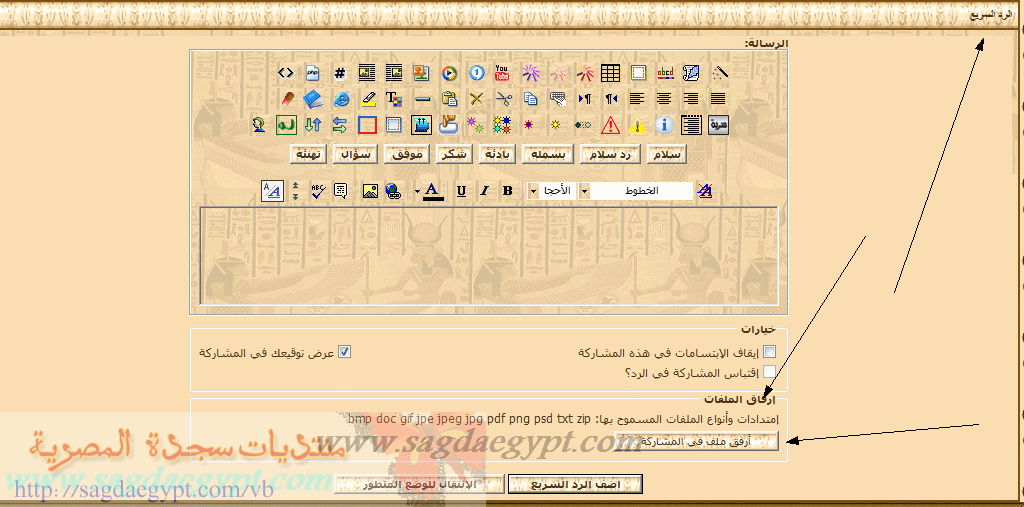Screen dimensions: 1024x507
Task: Insert a table using the grid icon
Action: point(610,73)
